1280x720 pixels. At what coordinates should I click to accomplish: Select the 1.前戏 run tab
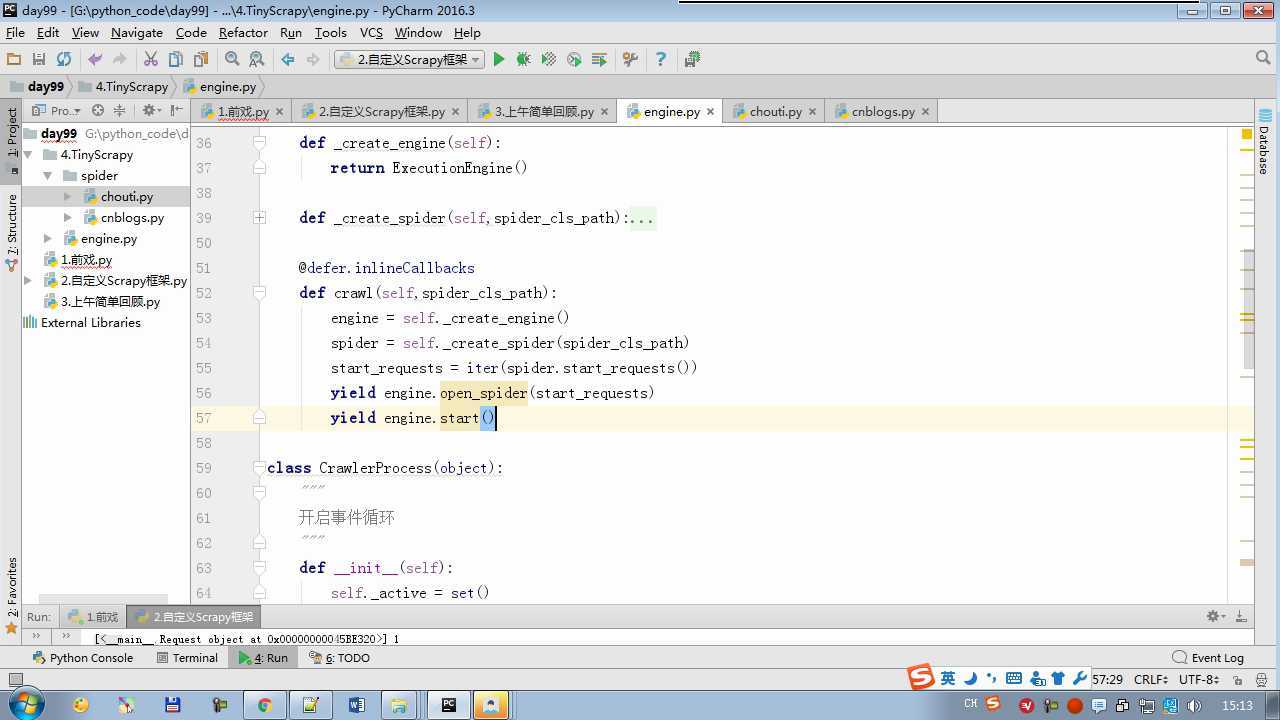(x=93, y=617)
